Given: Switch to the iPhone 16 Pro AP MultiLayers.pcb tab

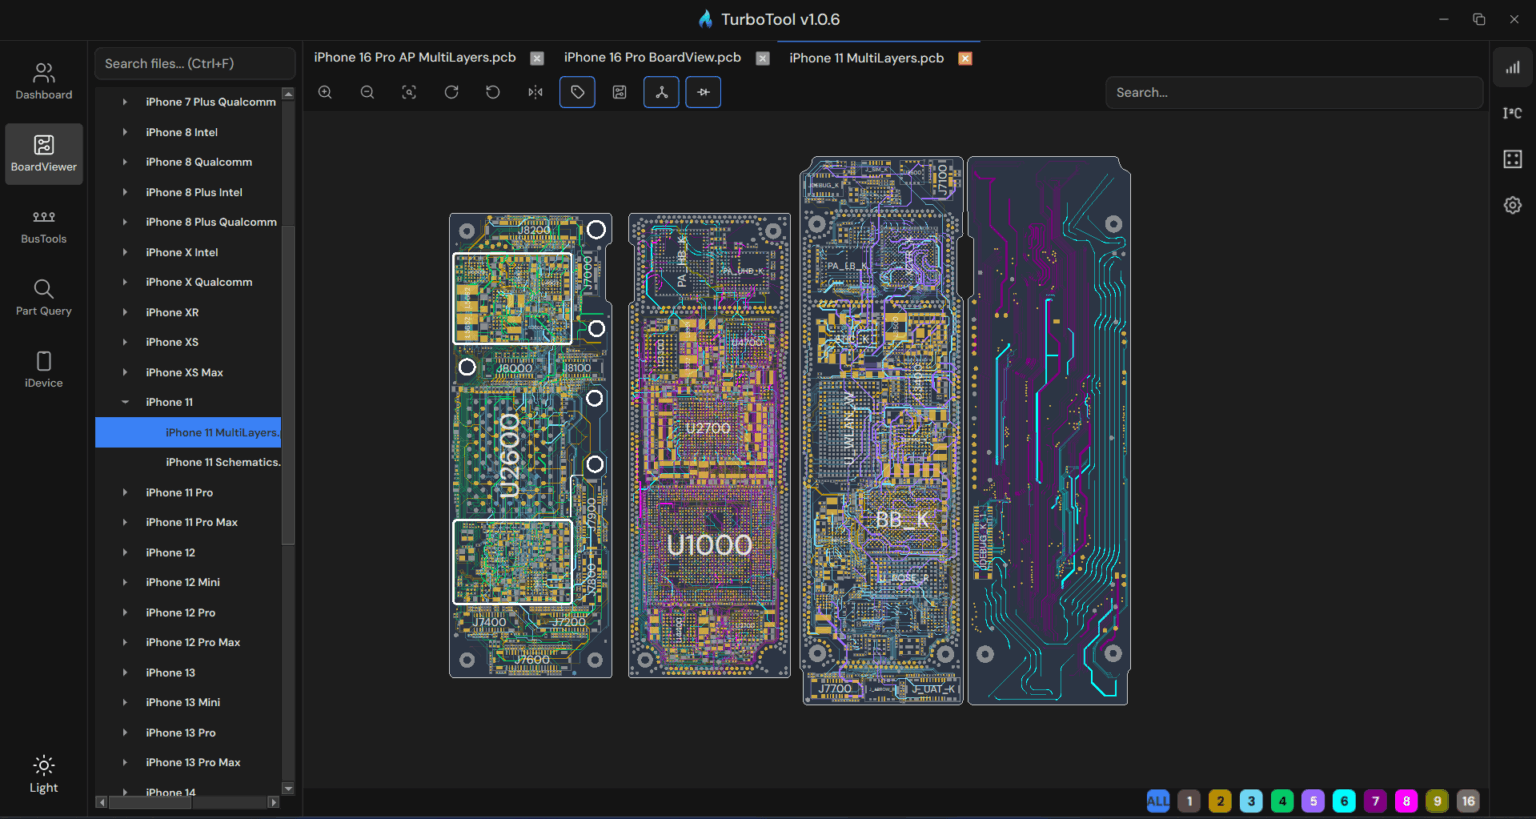Looking at the screenshot, I should coord(414,57).
